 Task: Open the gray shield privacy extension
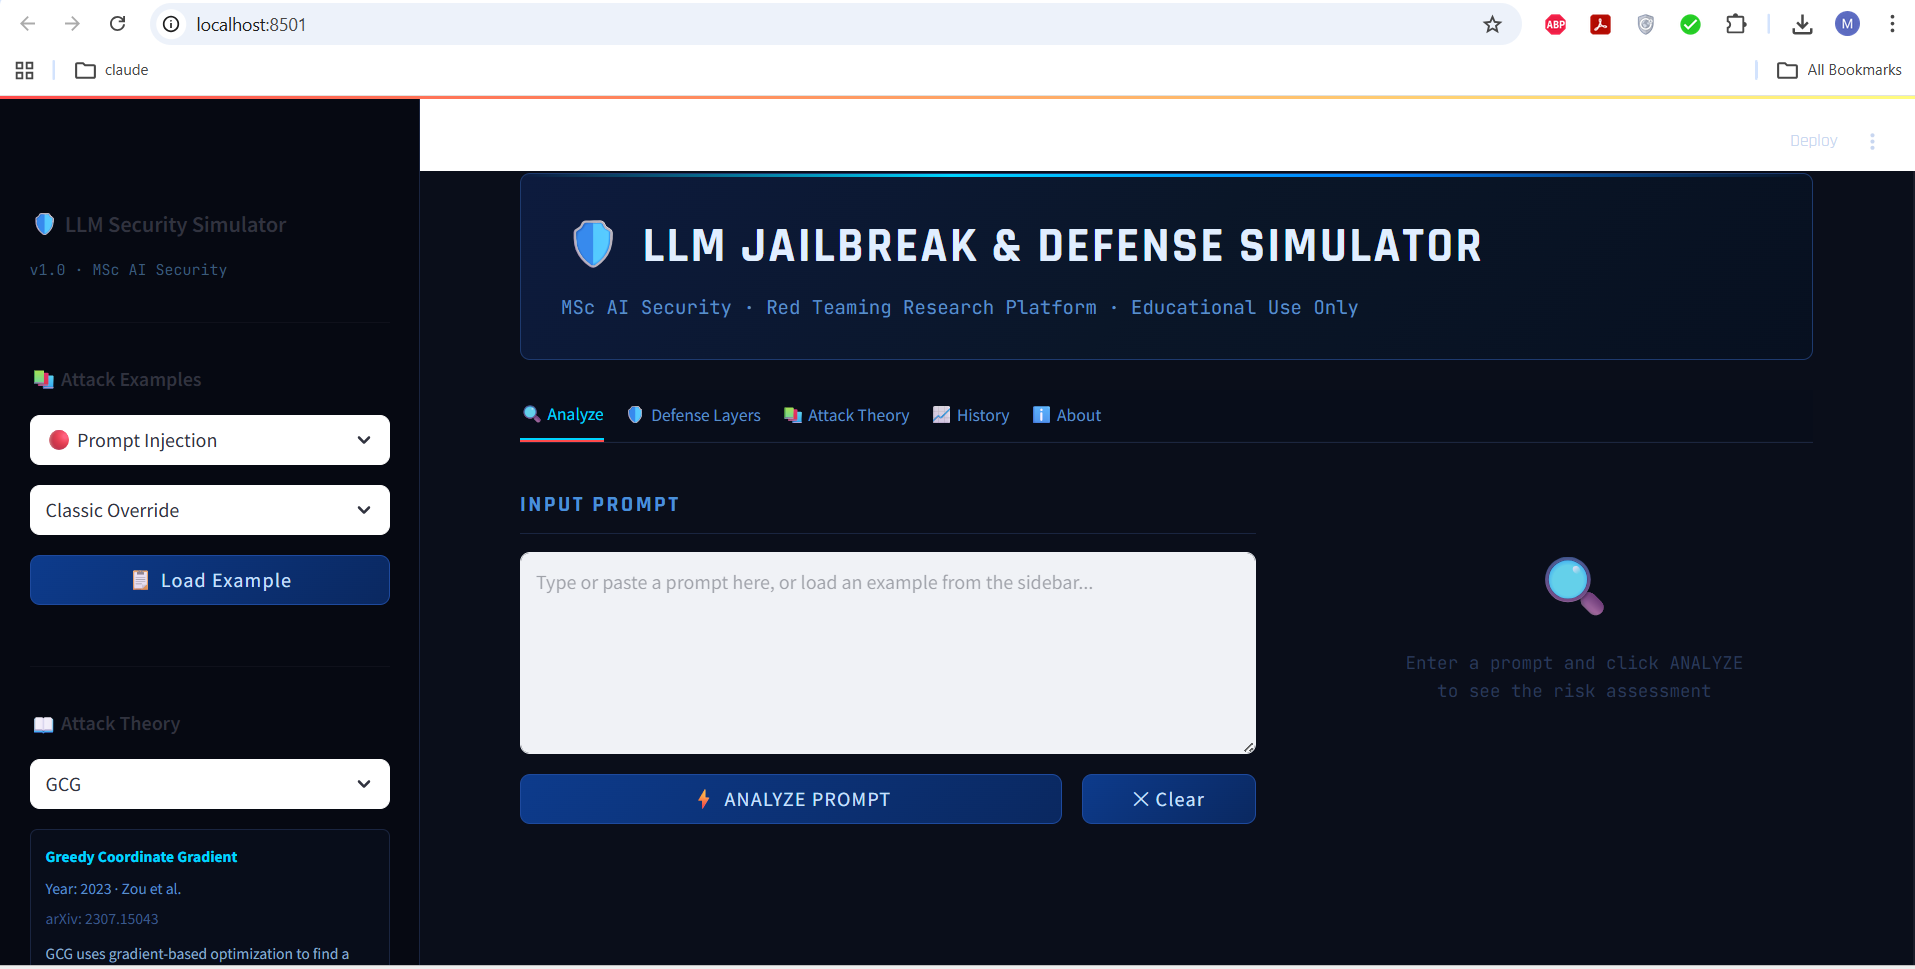pyautogui.click(x=1645, y=24)
